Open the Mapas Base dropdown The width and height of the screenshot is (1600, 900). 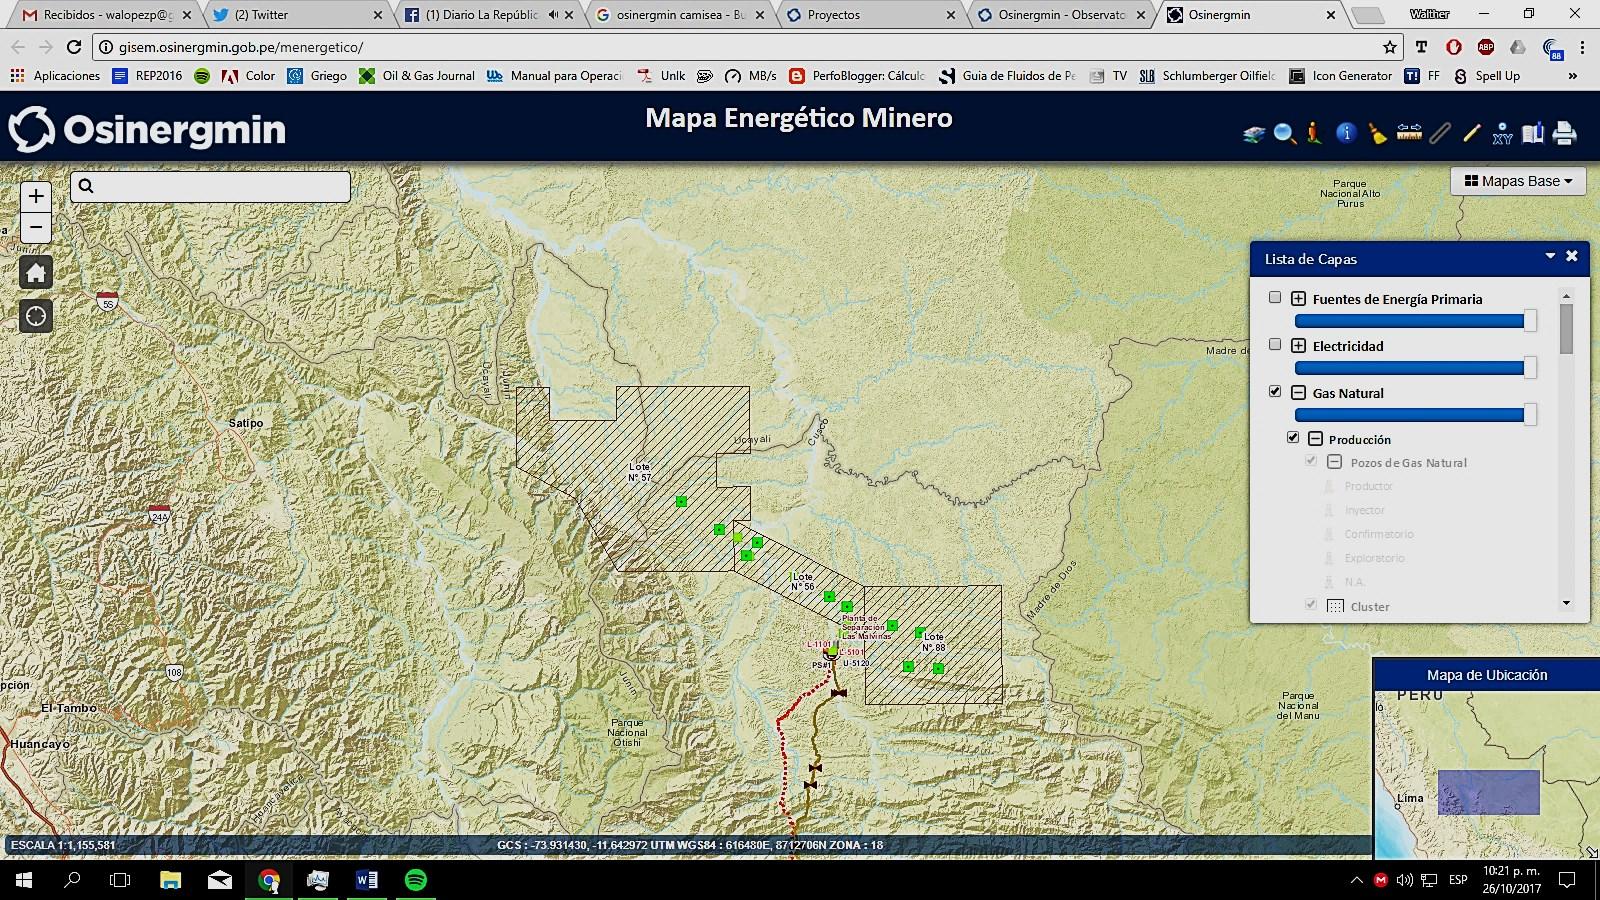[1518, 181]
